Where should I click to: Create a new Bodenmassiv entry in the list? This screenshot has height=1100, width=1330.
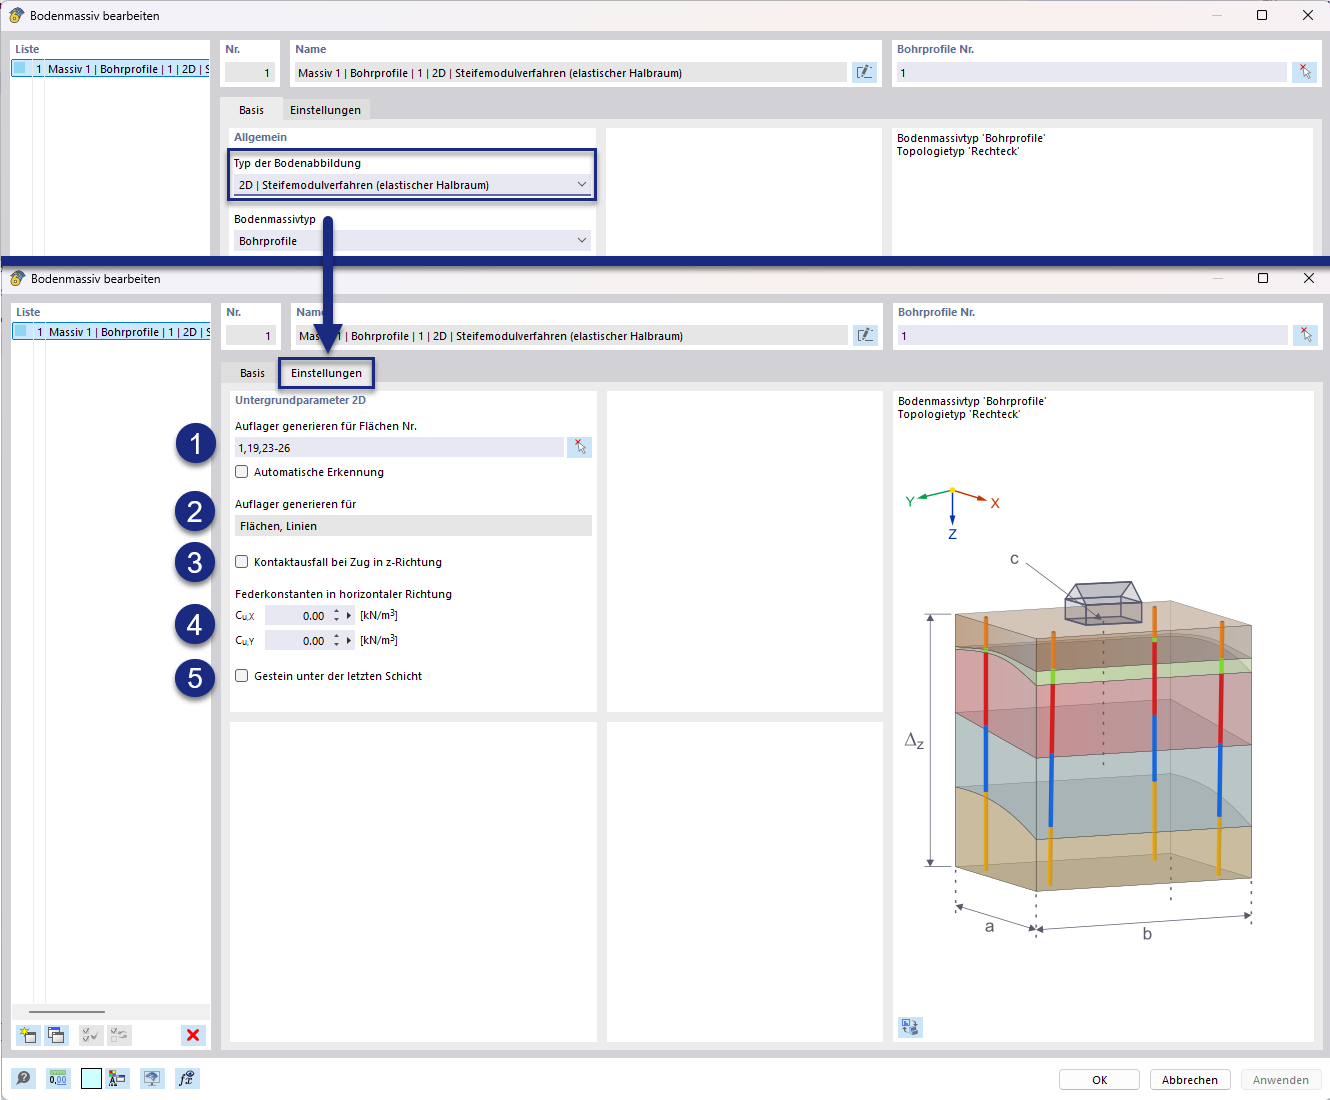(27, 1035)
